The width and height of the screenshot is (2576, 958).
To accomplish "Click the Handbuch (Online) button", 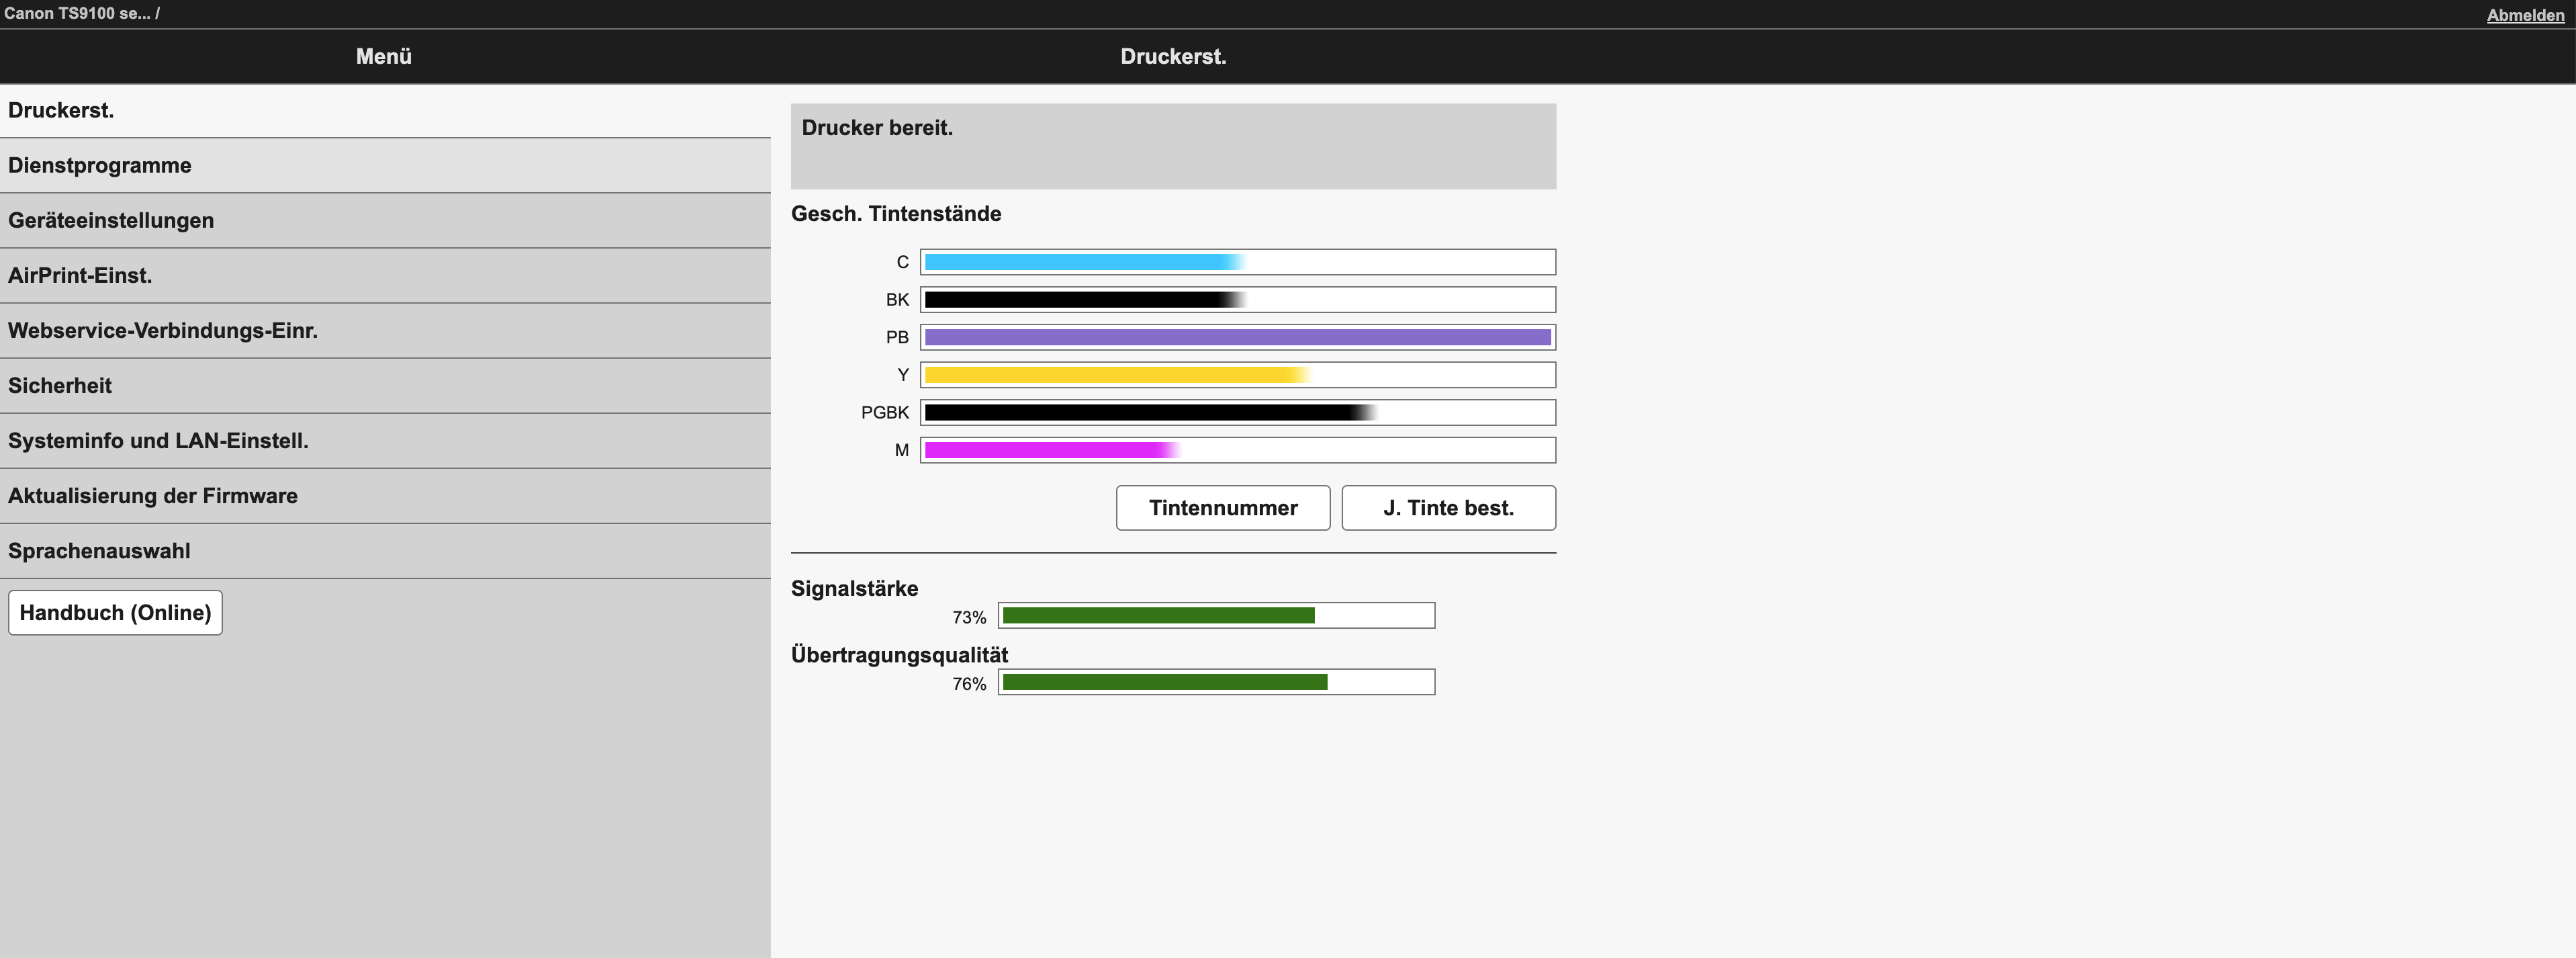I will point(115,612).
